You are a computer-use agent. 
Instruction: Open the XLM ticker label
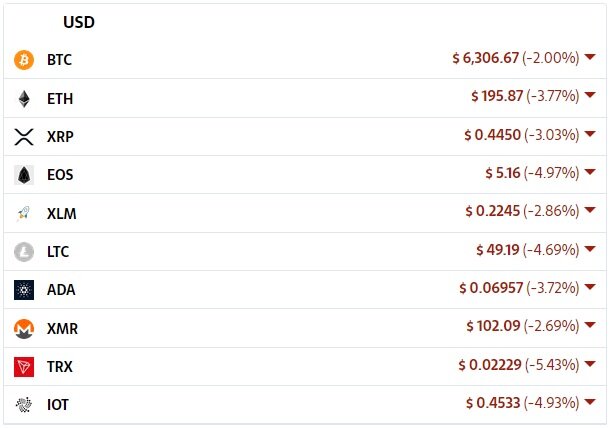tap(61, 214)
